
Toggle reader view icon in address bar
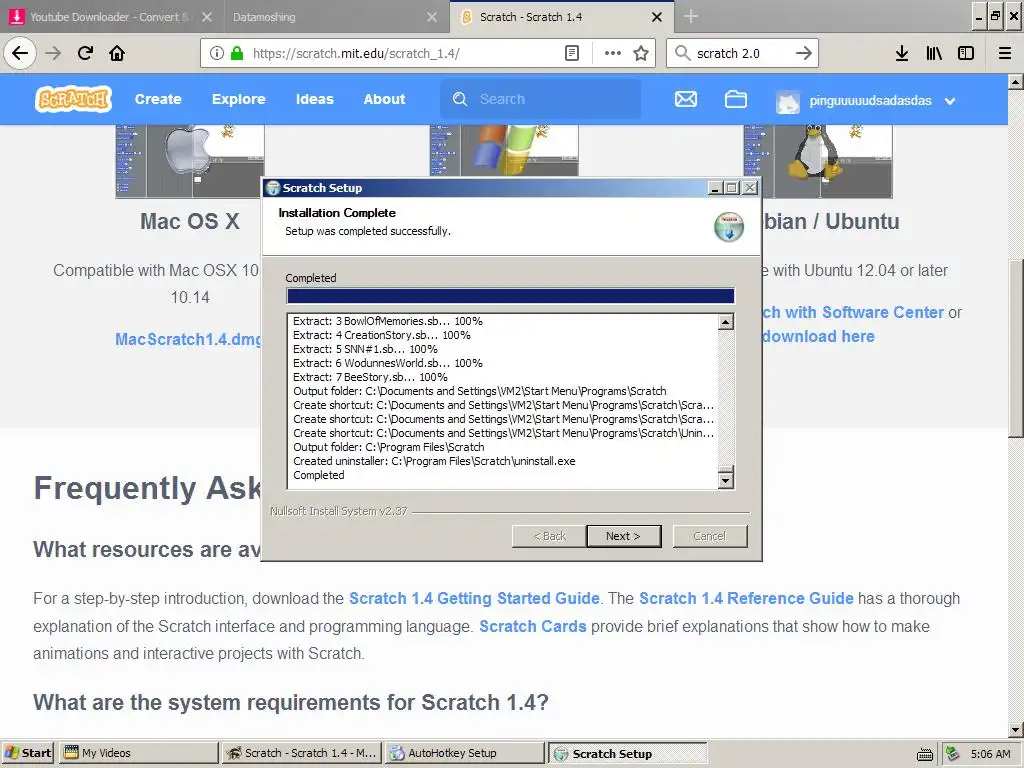[571, 53]
